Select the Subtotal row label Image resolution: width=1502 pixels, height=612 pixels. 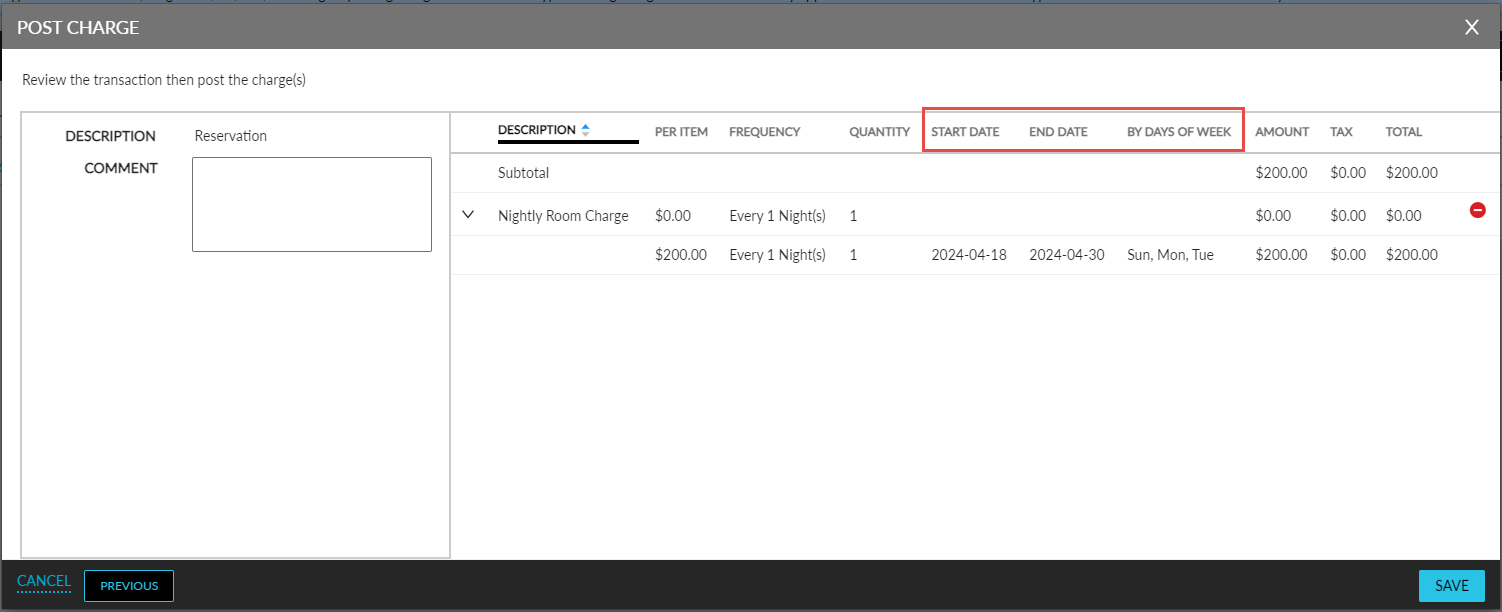click(524, 173)
